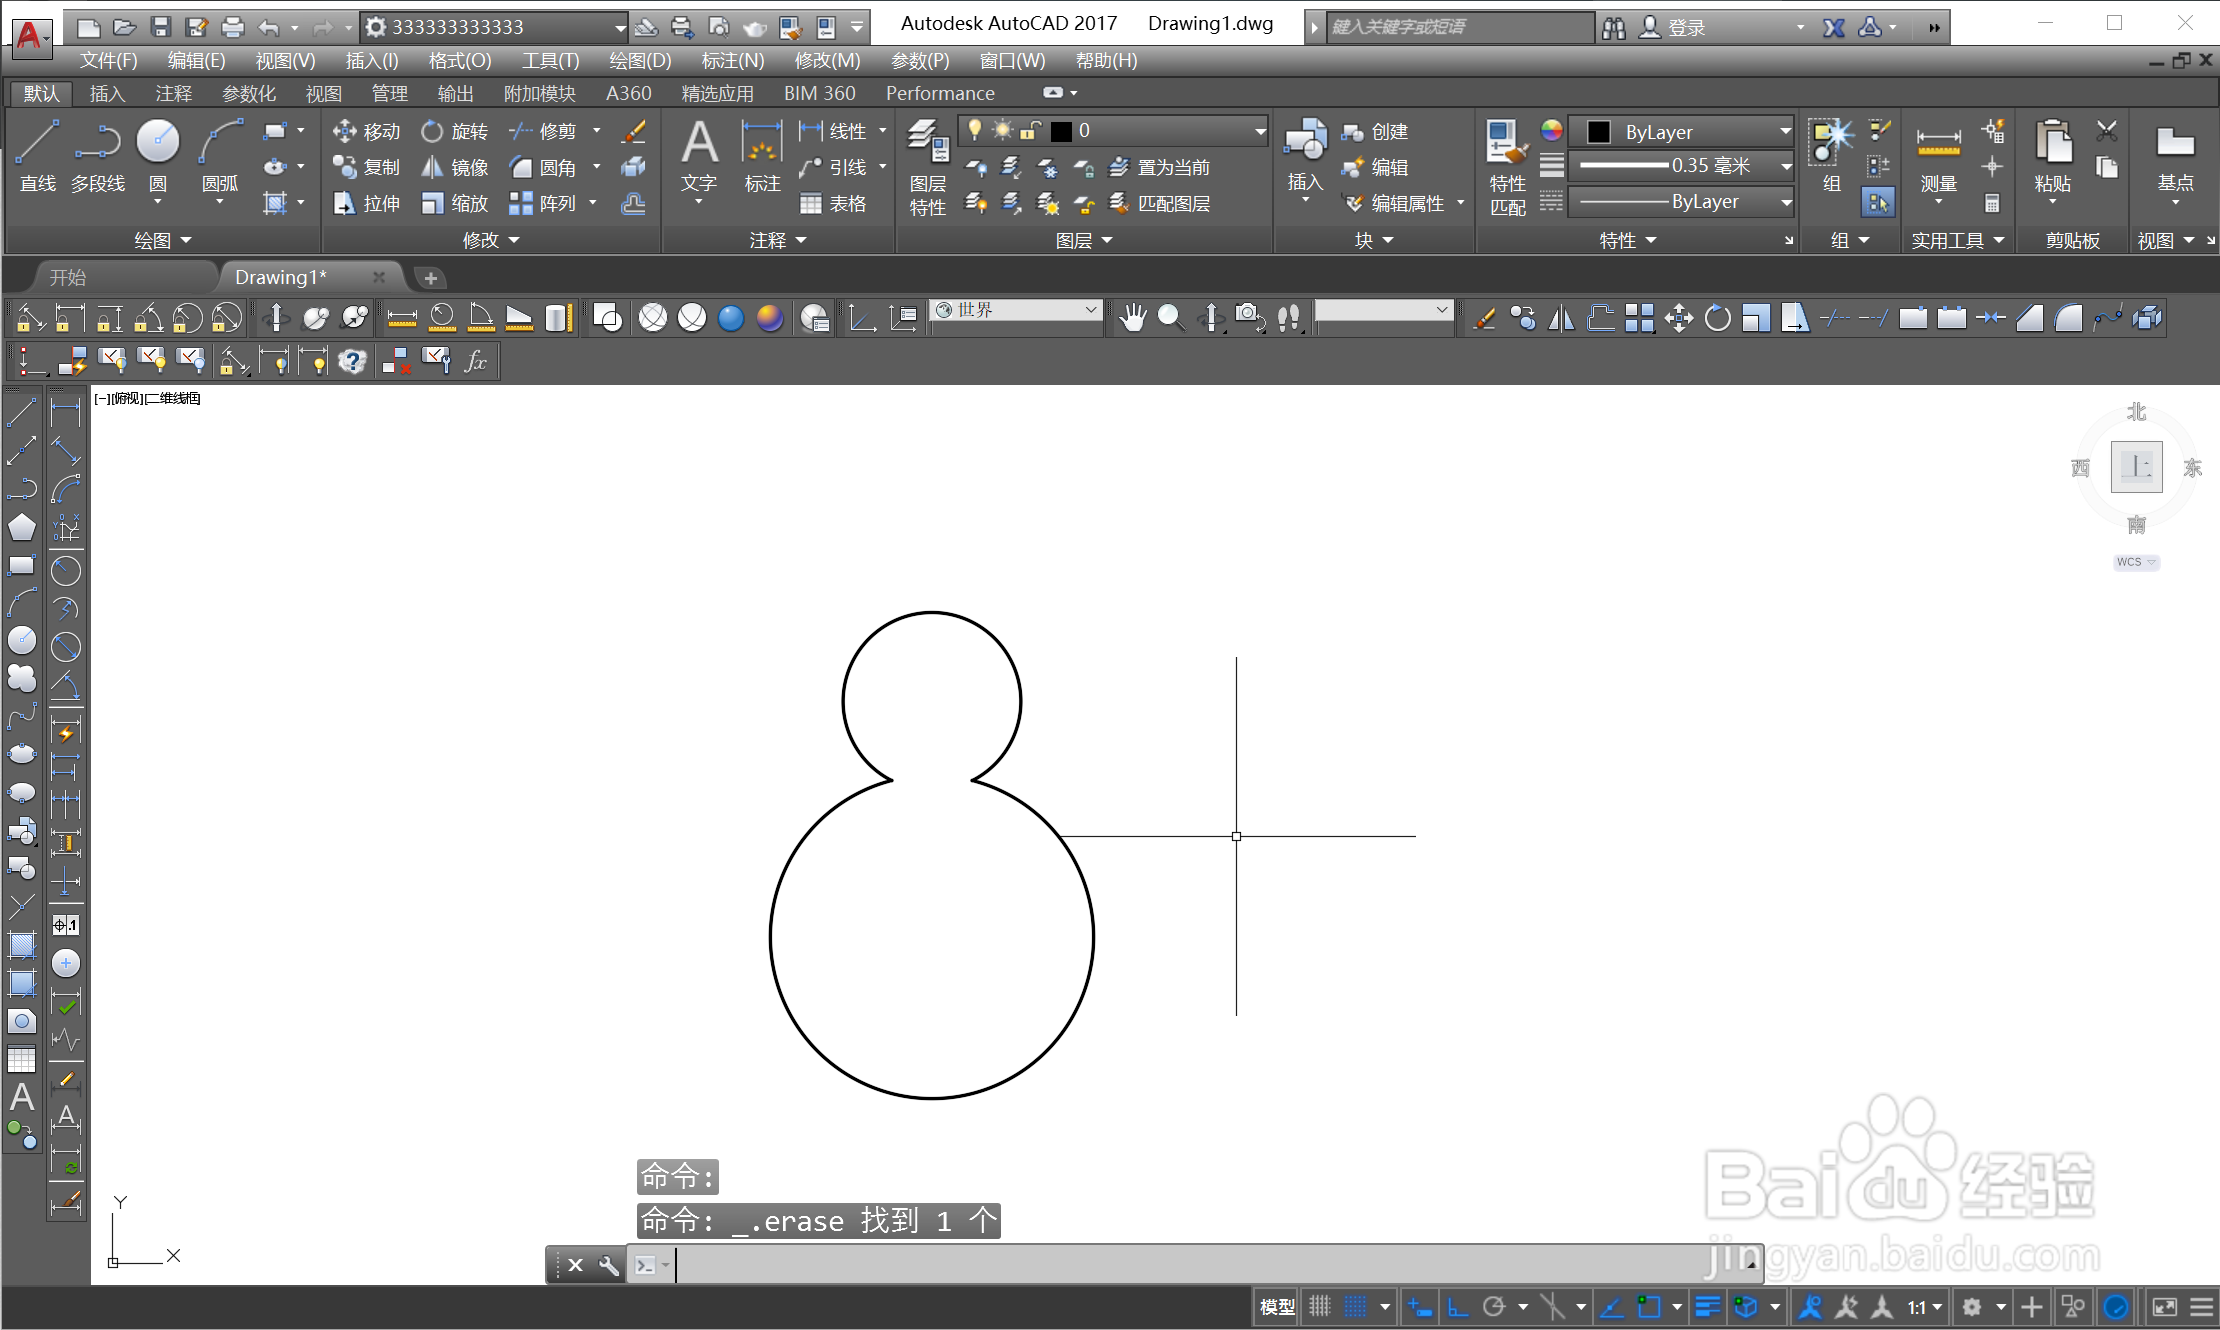Screen dimensions: 2220x1330
Task: Click 匹配图层 button
Action: [x=1160, y=203]
